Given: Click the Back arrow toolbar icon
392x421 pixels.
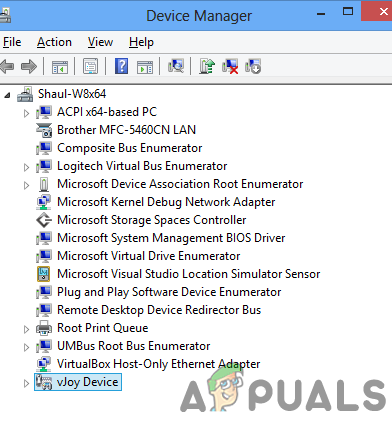Looking at the screenshot, I should point(7,66).
